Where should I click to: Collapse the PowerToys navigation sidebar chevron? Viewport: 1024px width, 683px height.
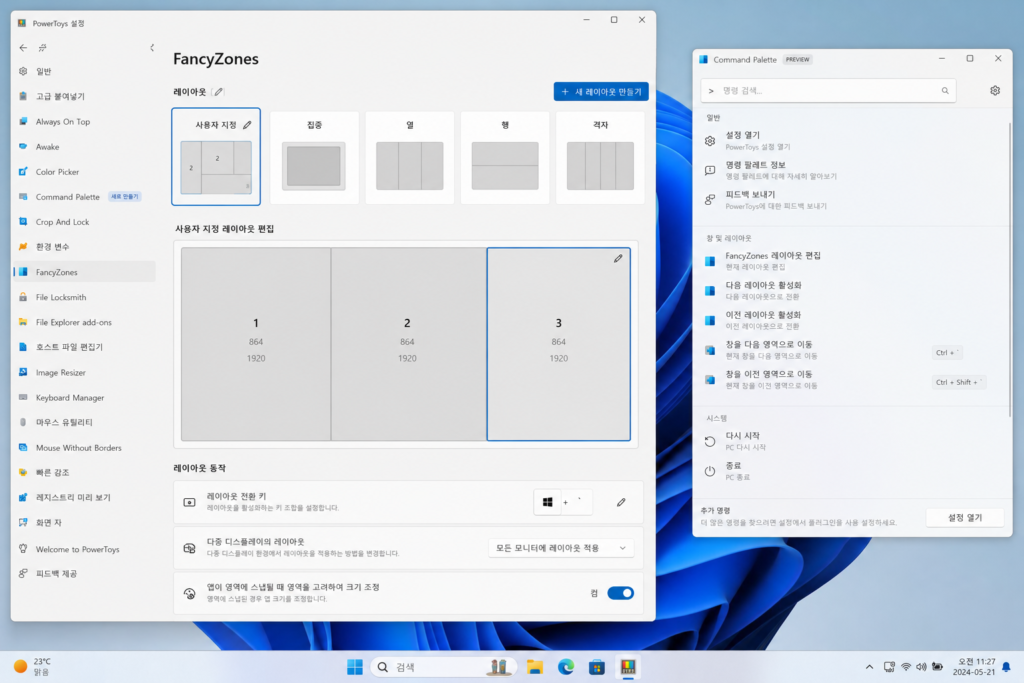tap(152, 48)
